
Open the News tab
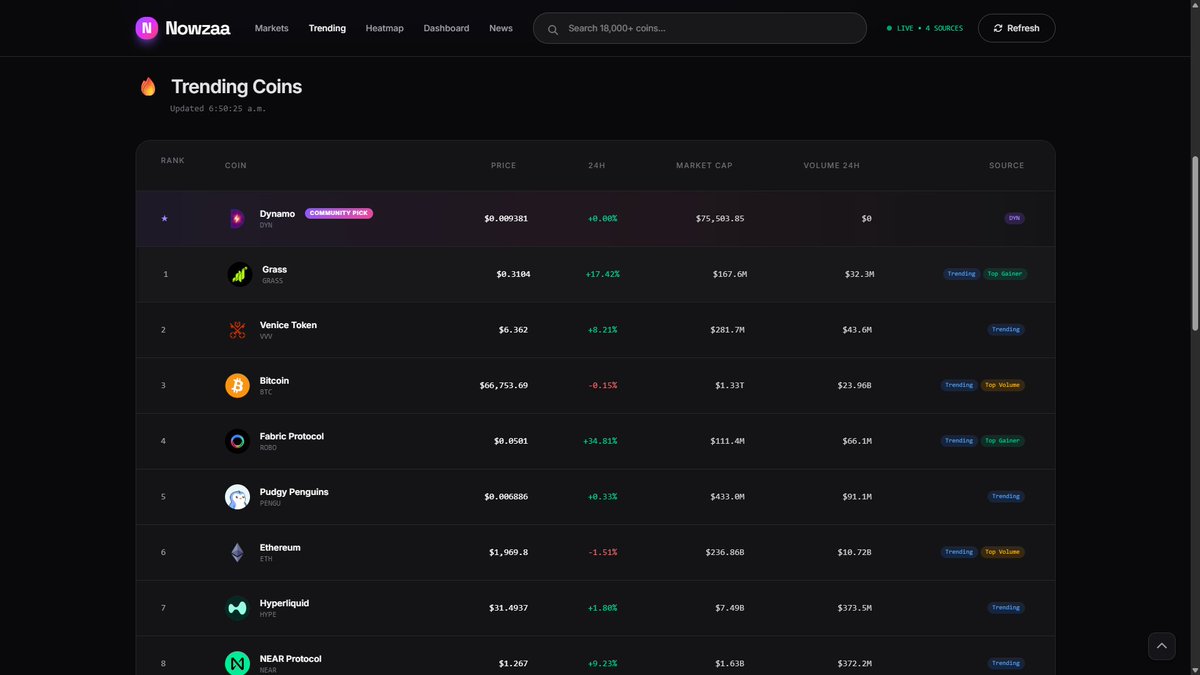(501, 28)
